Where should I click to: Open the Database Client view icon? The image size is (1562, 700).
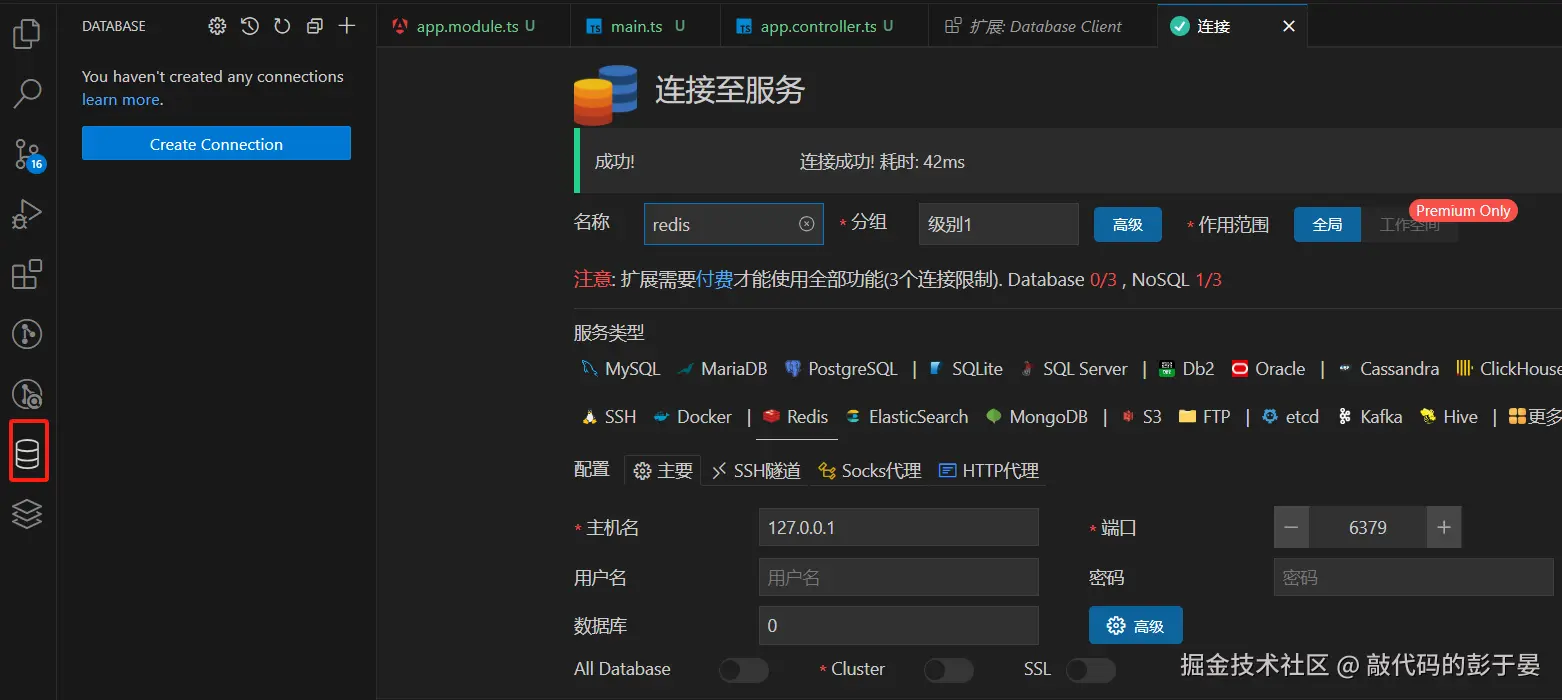coord(28,454)
